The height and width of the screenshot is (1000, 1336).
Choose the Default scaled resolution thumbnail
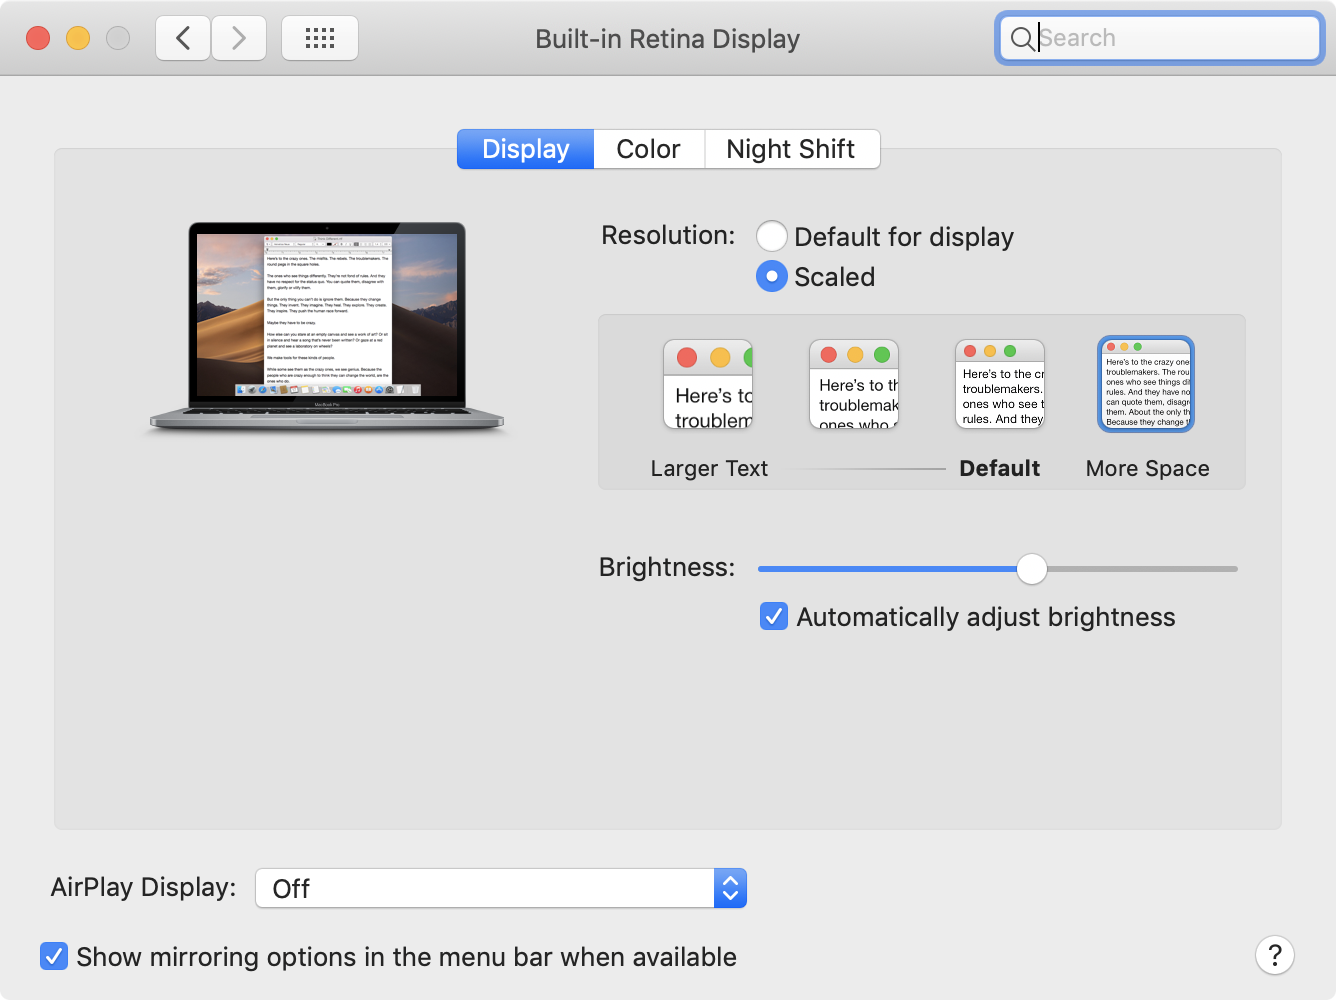click(1000, 384)
